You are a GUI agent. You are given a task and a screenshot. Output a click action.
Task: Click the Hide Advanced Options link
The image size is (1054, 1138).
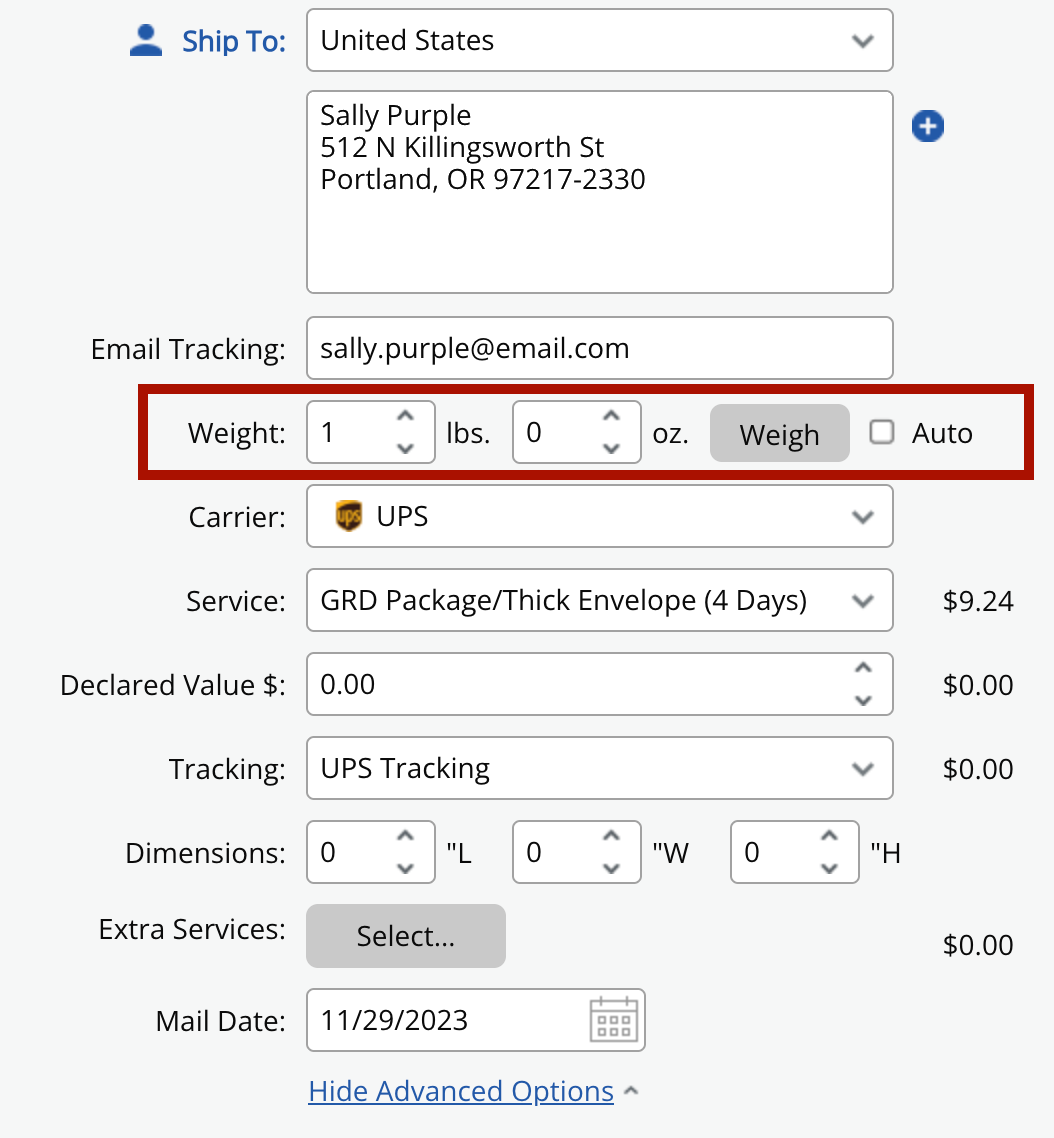[x=460, y=1091]
